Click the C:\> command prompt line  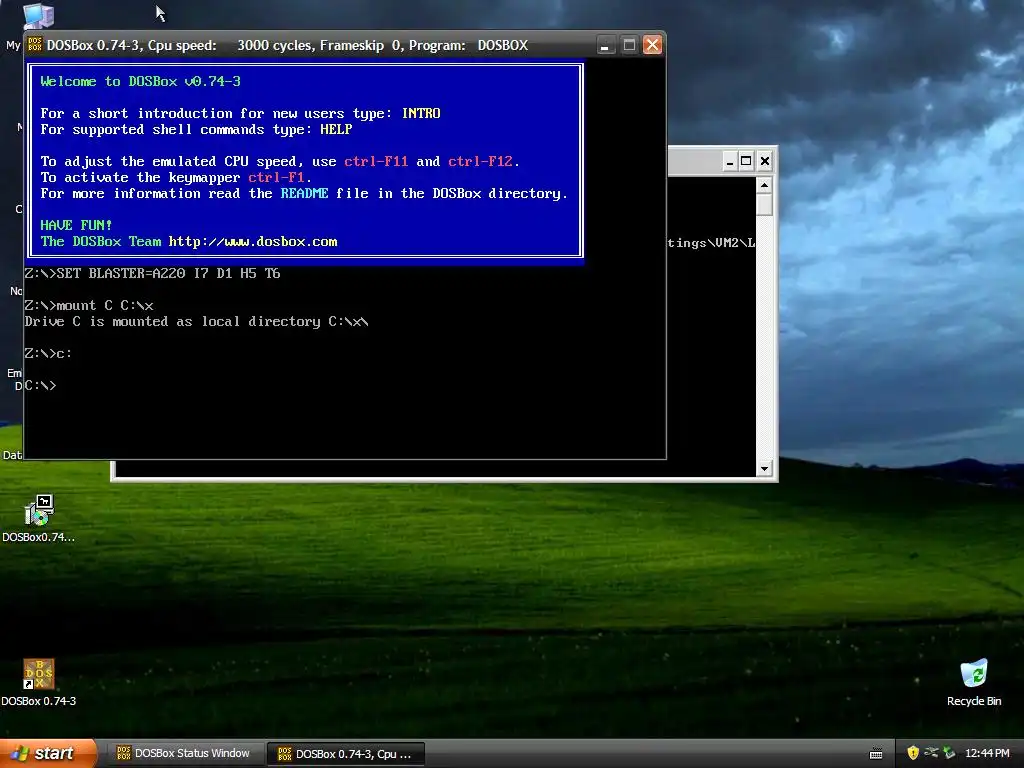pyautogui.click(x=40, y=385)
